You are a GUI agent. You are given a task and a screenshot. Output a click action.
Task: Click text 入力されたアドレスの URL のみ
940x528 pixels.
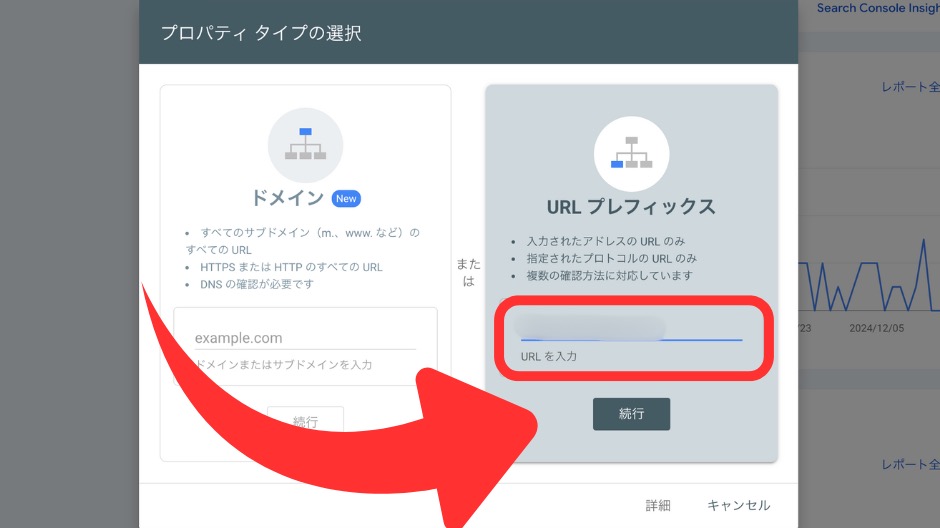pyautogui.click(x=605, y=241)
